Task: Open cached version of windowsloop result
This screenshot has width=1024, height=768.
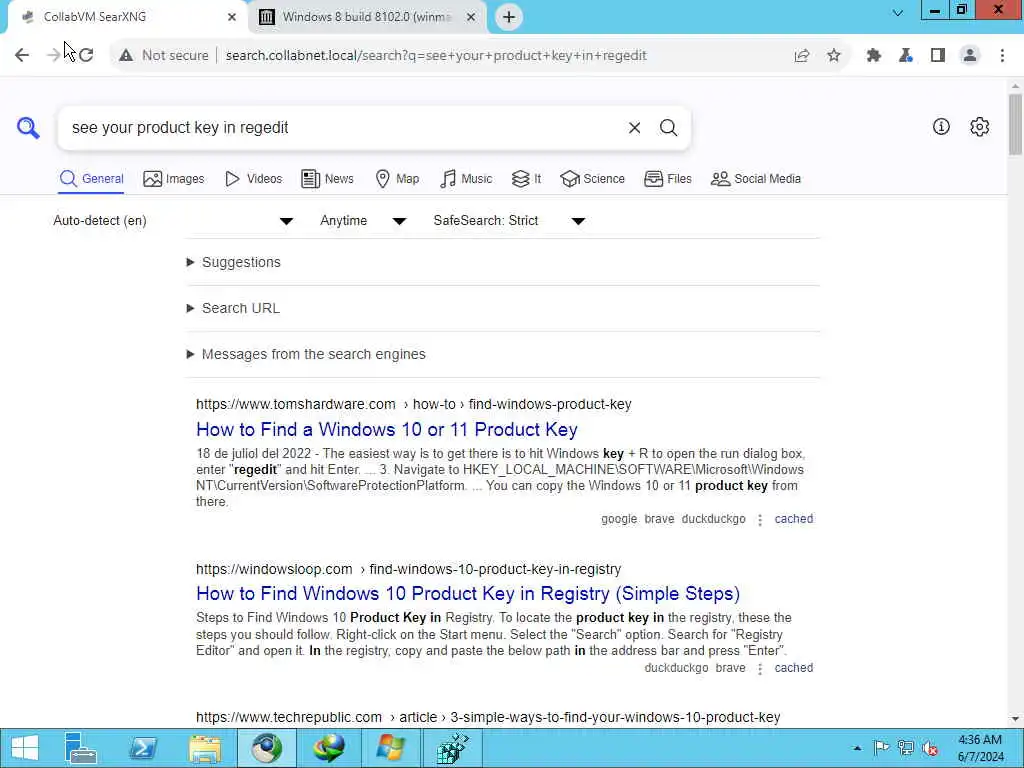Action: (793, 668)
